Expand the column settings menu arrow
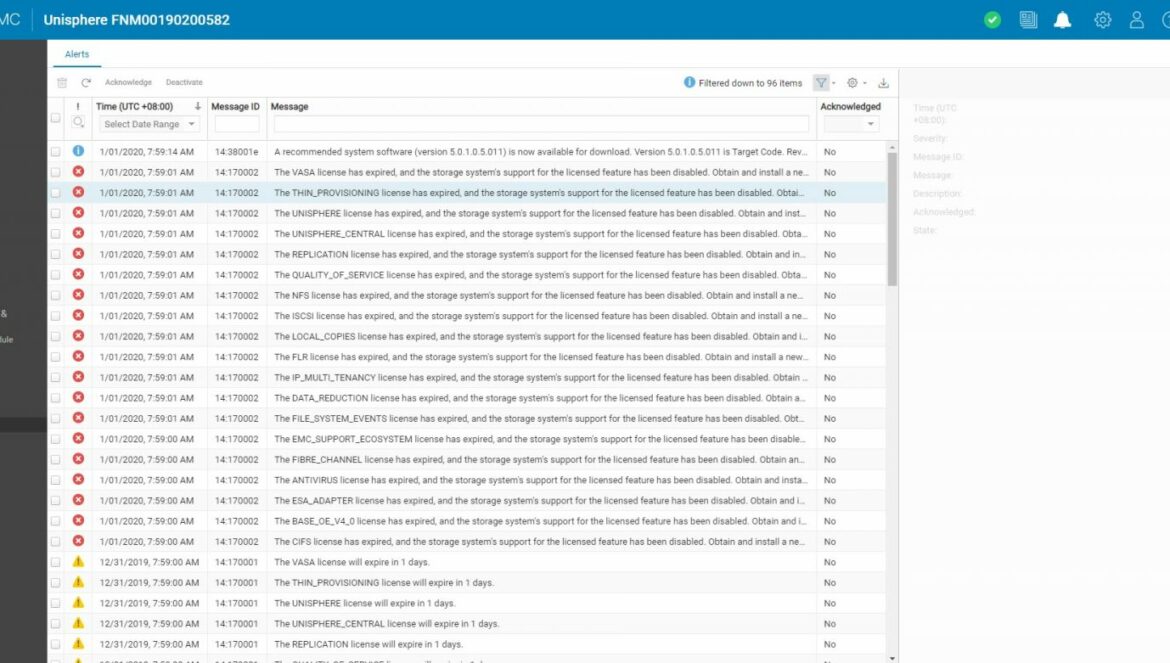1170x663 pixels. pyautogui.click(x=865, y=83)
